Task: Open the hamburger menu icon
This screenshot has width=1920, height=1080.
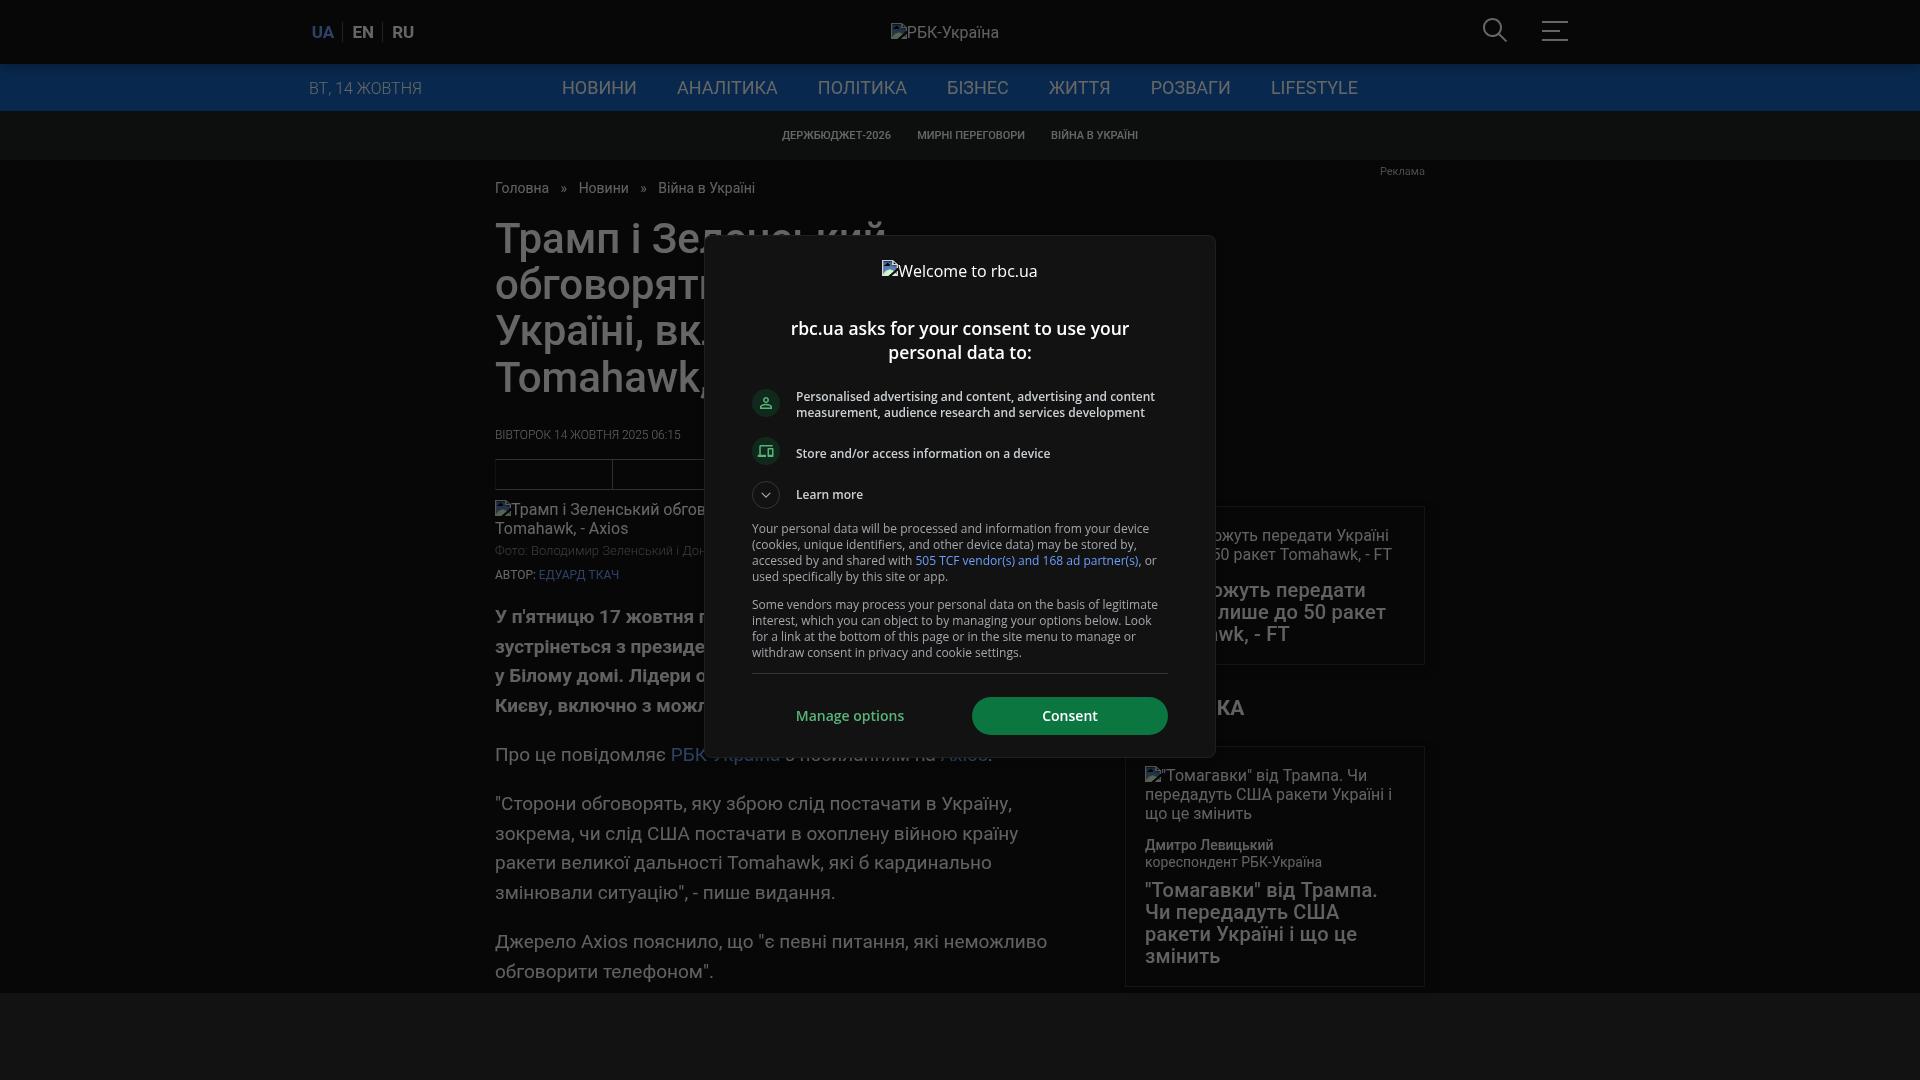Action: (1554, 31)
